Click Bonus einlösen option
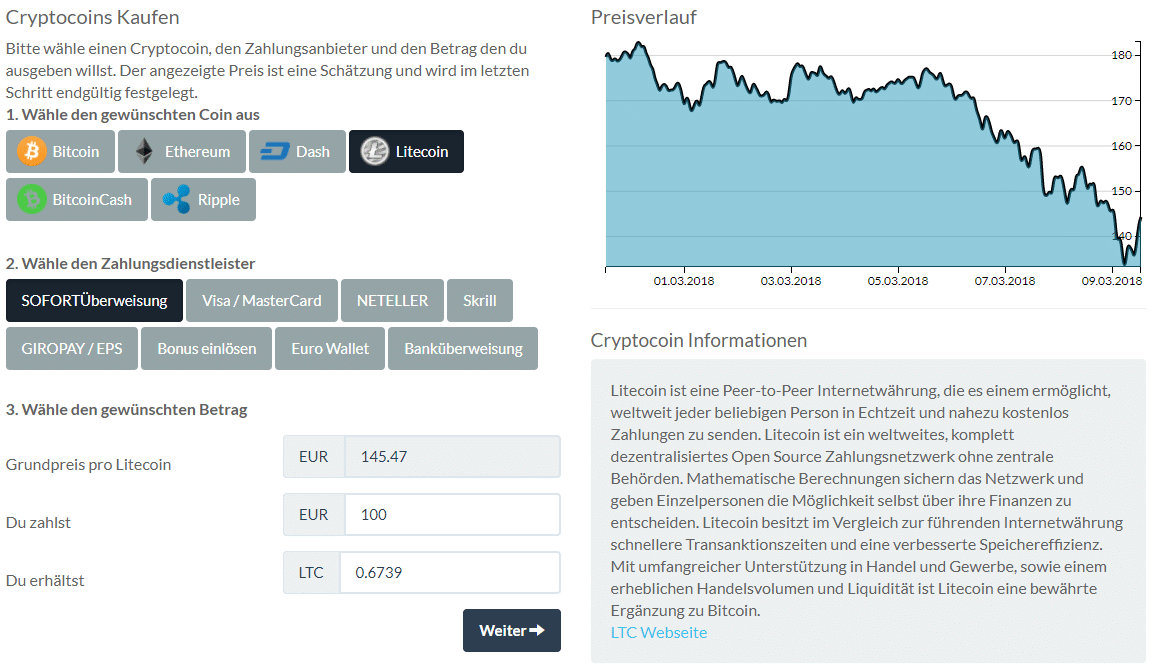This screenshot has height=669, width=1152. tap(206, 348)
